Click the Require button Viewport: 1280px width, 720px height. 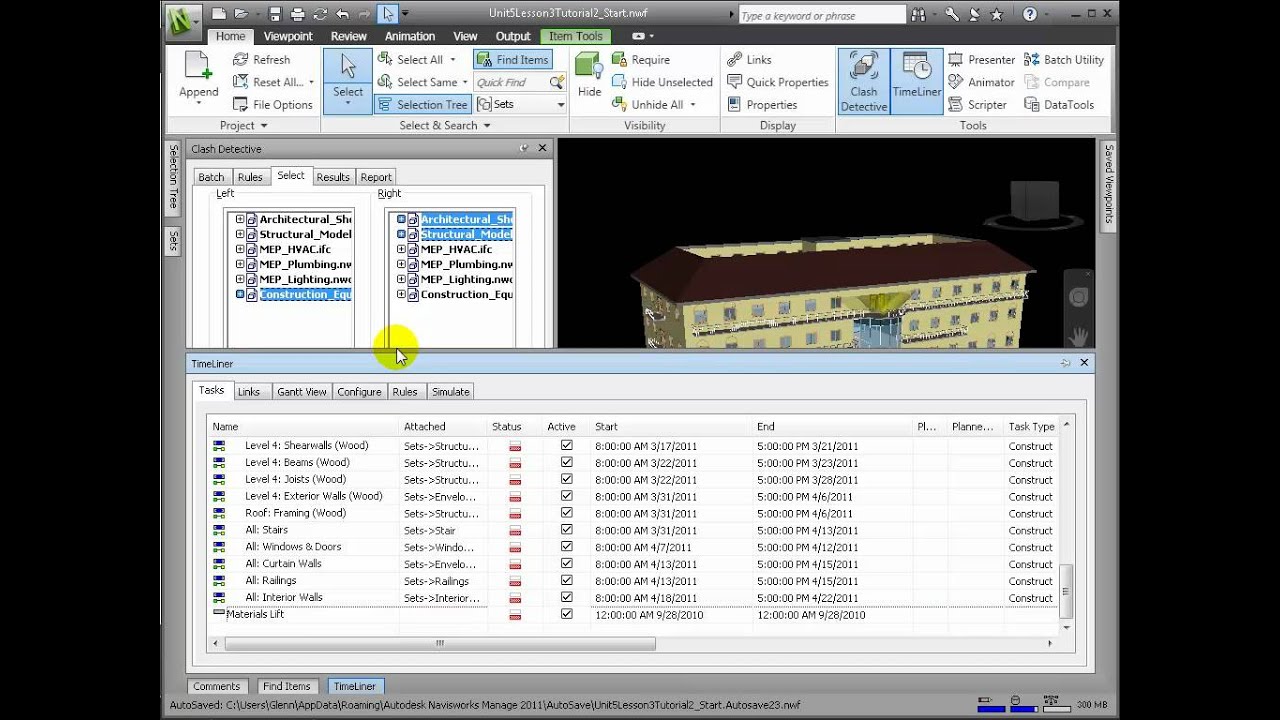(640, 60)
